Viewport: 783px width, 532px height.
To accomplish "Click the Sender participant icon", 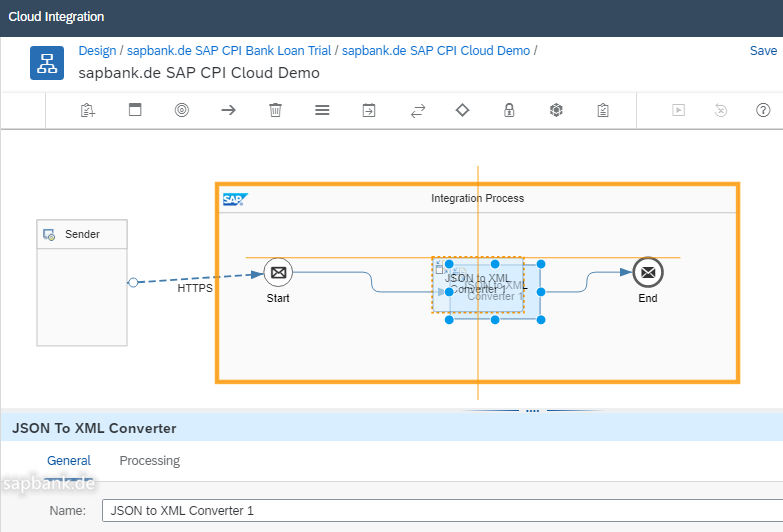I will 49,234.
